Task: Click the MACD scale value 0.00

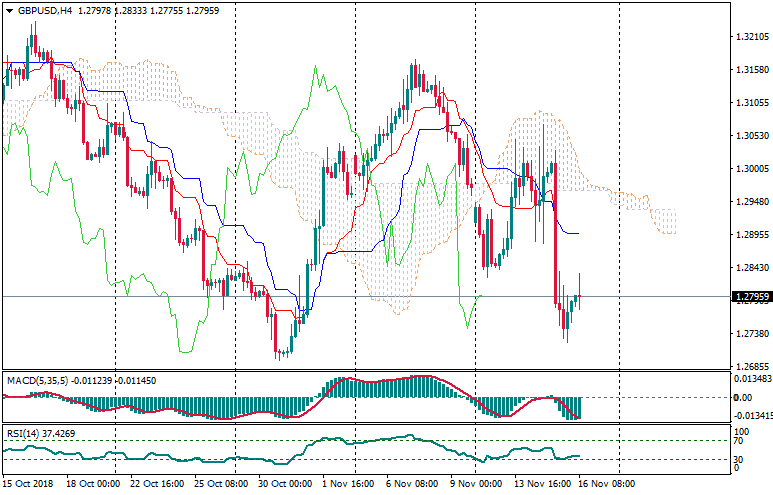Action: pos(742,397)
